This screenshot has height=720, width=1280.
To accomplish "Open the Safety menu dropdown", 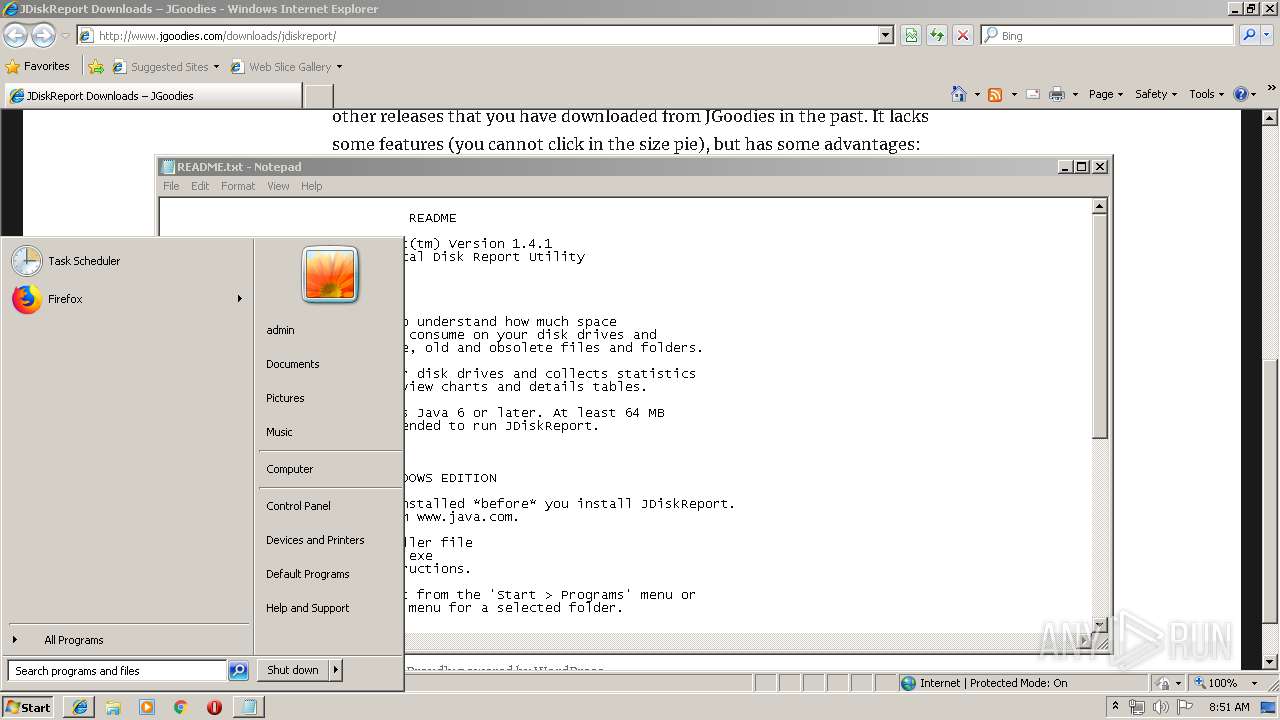I will point(1156,94).
